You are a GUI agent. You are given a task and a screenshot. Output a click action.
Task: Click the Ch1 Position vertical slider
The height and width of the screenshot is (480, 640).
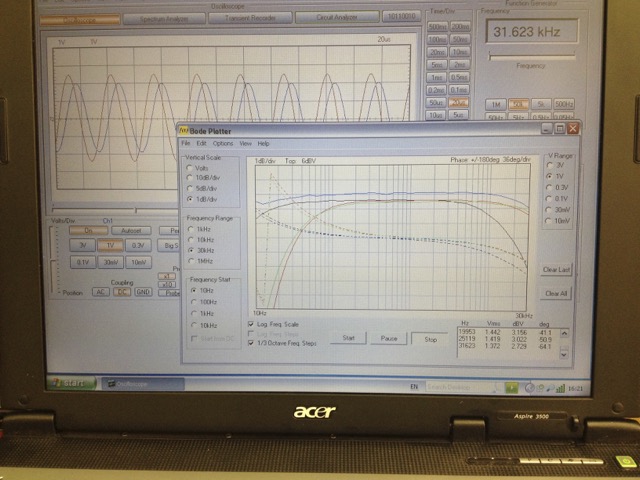tap(54, 259)
